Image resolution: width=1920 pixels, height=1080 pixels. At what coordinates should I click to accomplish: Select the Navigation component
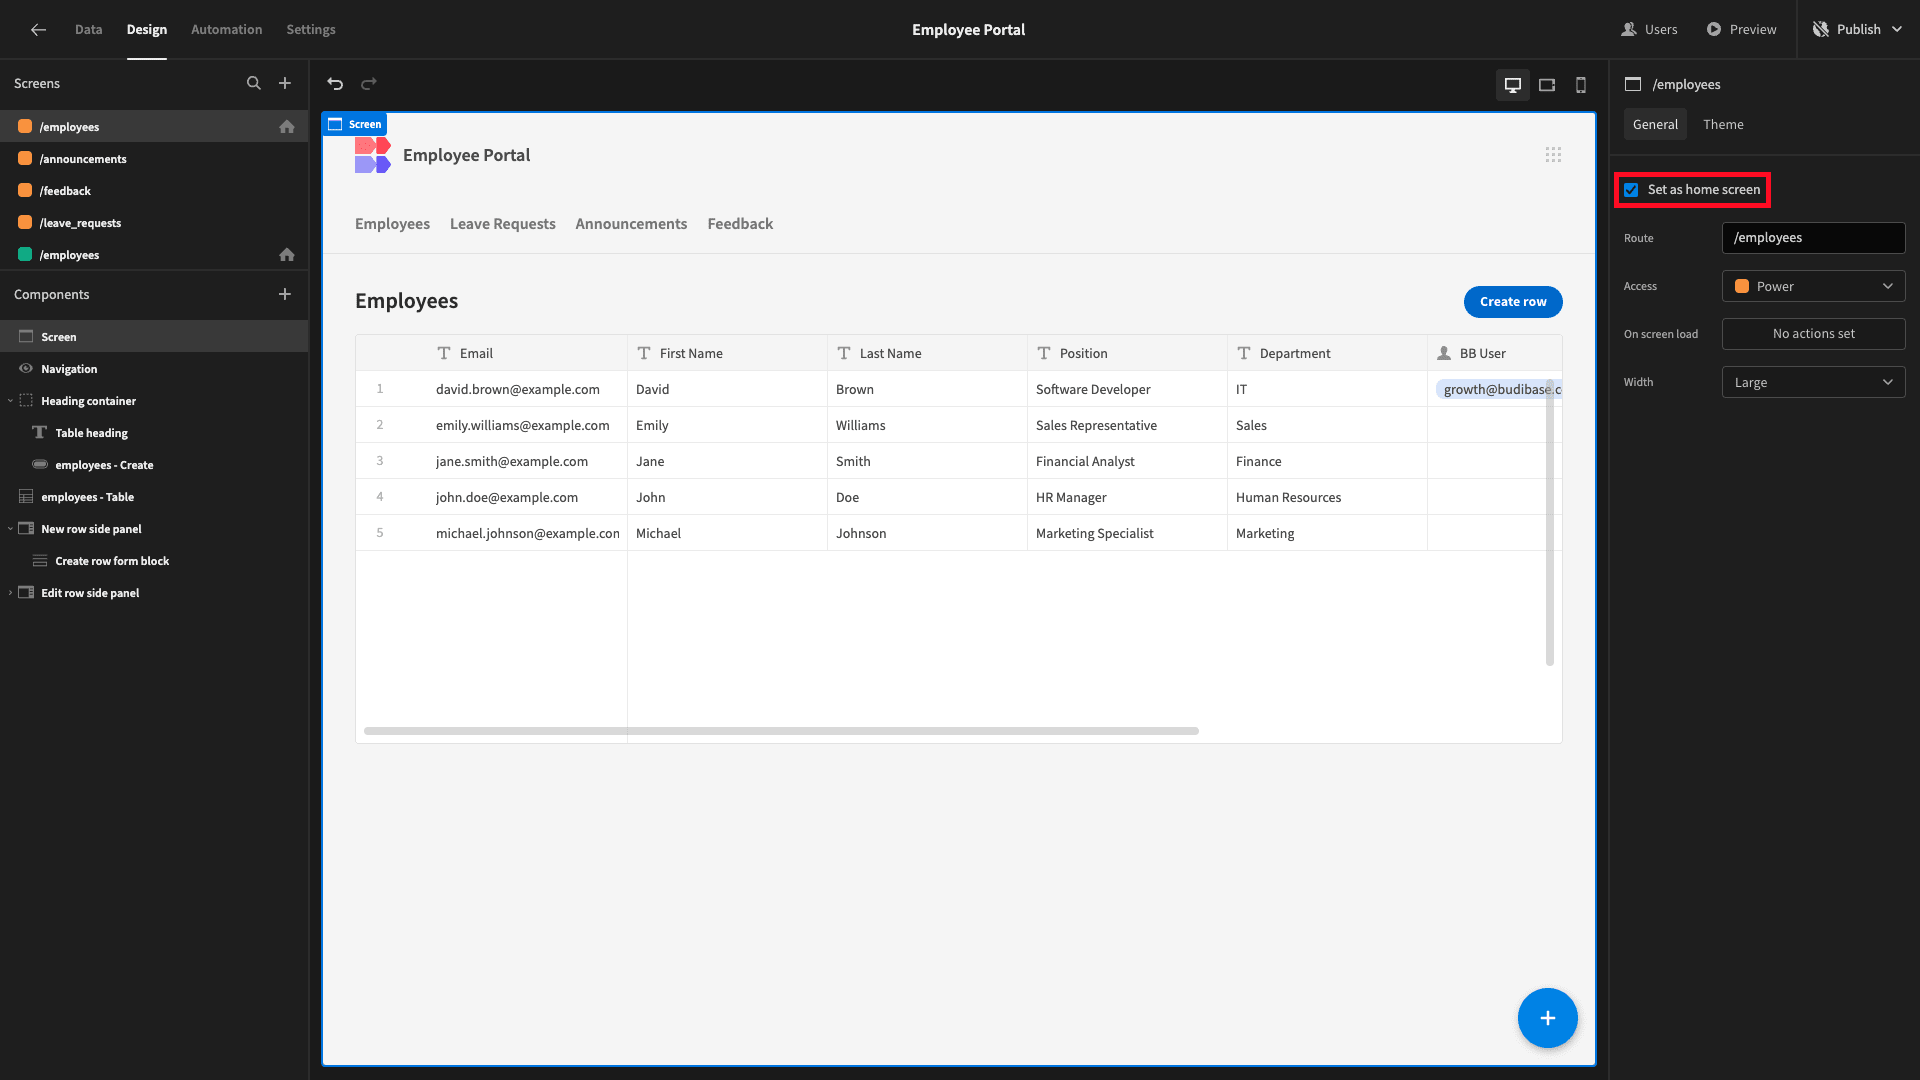[x=154, y=369]
